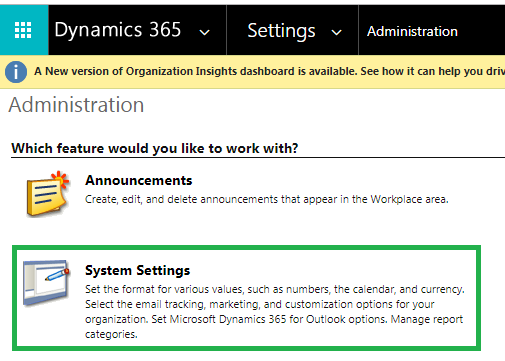
Task: Click the System Settings description paragraph
Action: pyautogui.click(x=275, y=311)
